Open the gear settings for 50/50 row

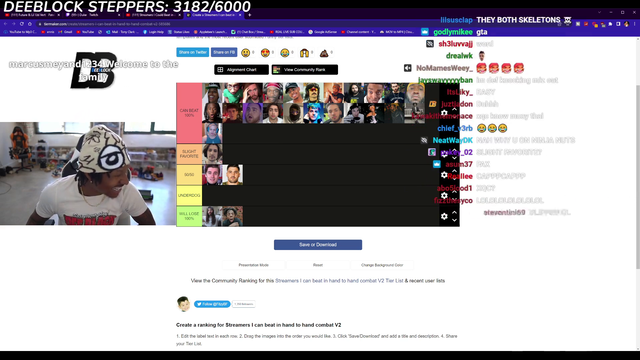coord(444,175)
